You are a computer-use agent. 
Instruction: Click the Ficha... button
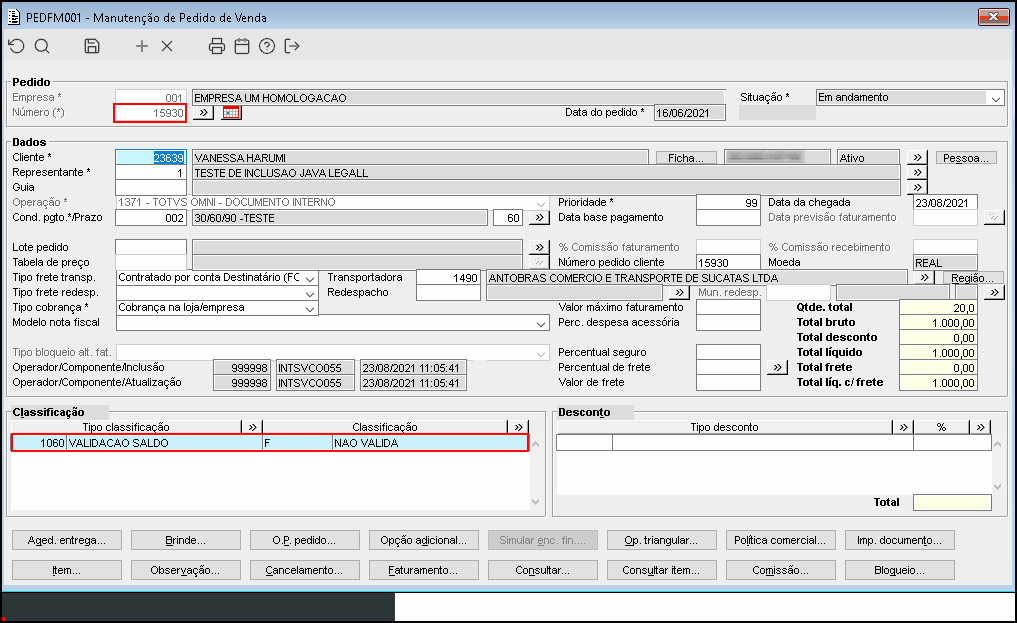(687, 158)
